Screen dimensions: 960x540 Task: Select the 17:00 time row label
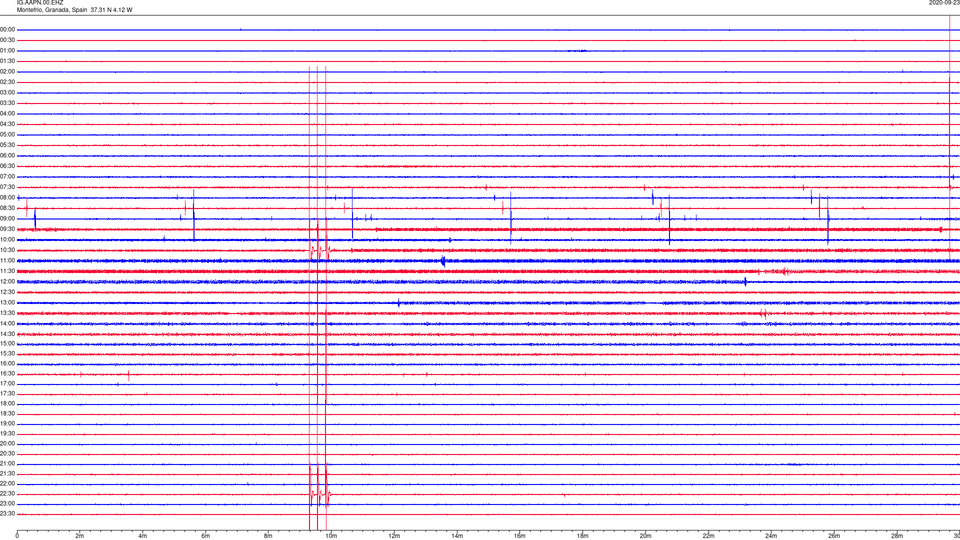(7, 384)
